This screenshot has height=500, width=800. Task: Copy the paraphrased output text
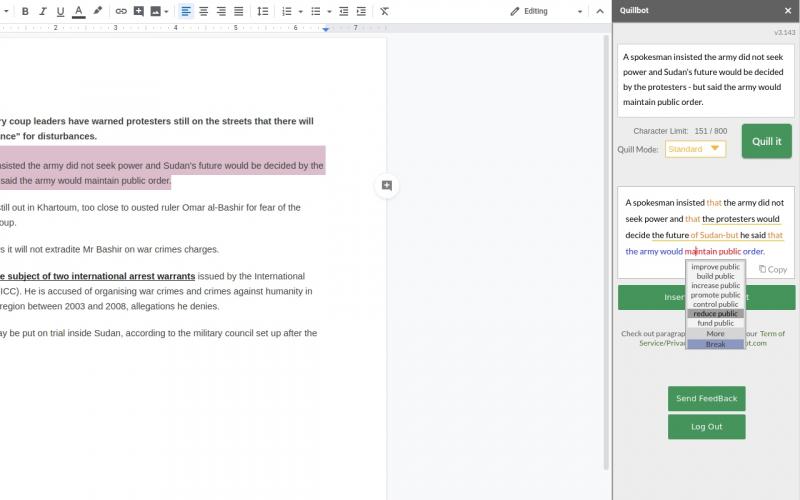pyautogui.click(x=772, y=269)
